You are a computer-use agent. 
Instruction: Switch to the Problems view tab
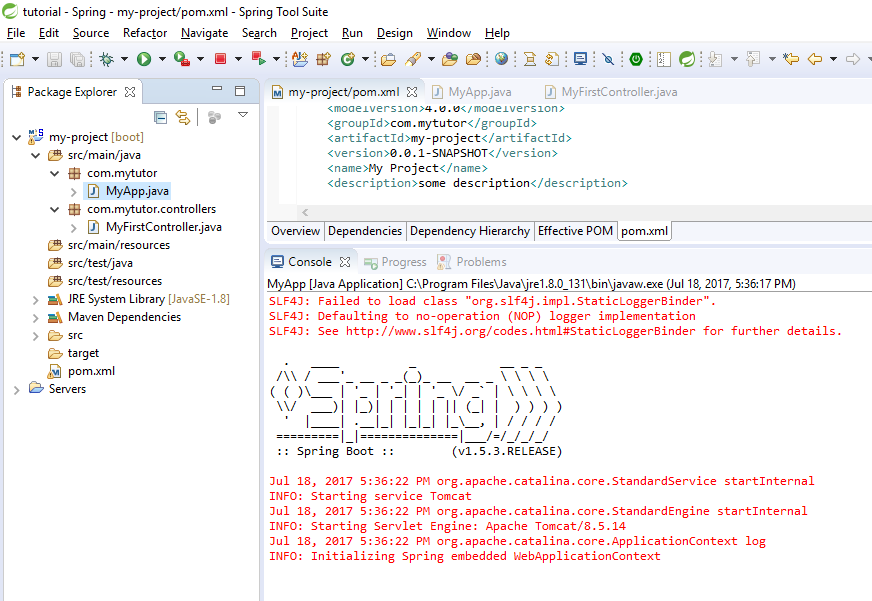[472, 262]
